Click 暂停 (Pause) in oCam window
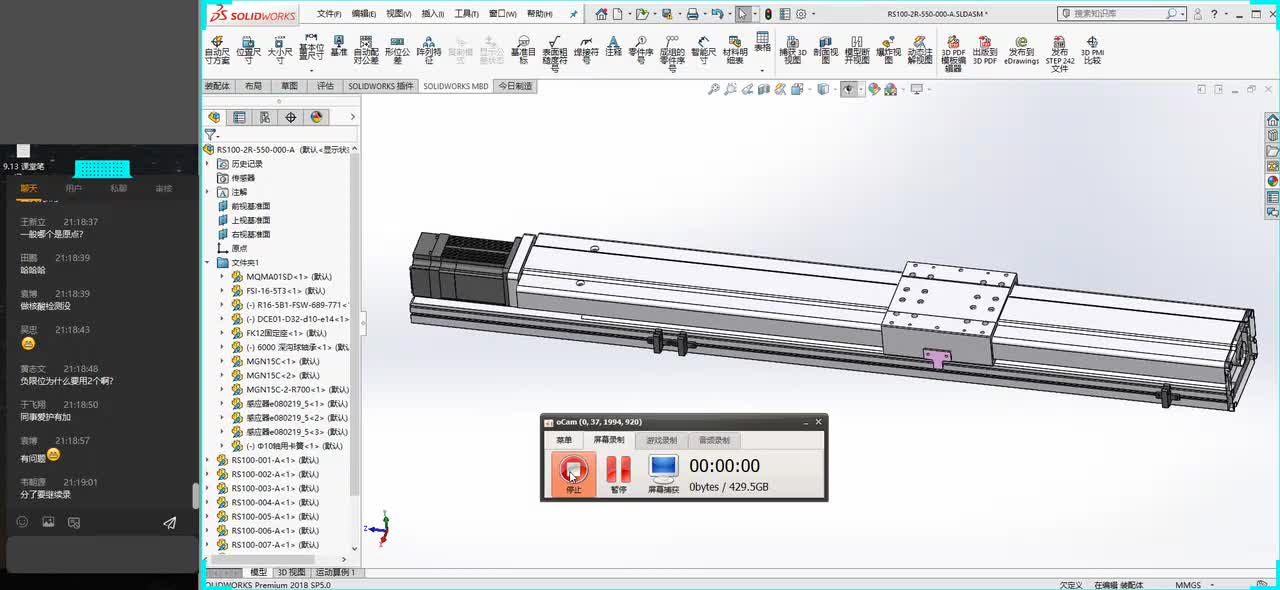The width and height of the screenshot is (1280, 590). [x=619, y=475]
